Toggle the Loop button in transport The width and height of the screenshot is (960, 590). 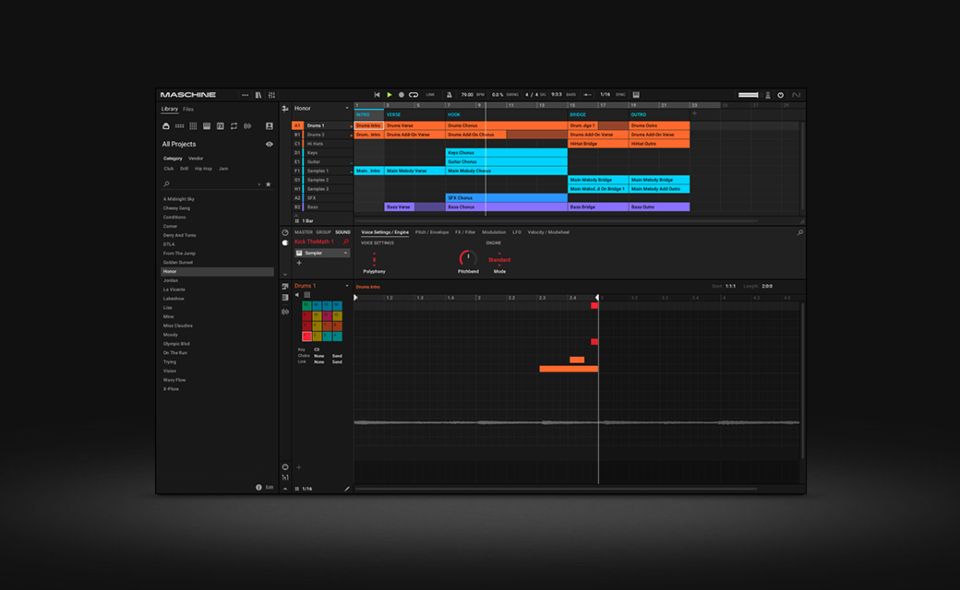pyautogui.click(x=413, y=95)
